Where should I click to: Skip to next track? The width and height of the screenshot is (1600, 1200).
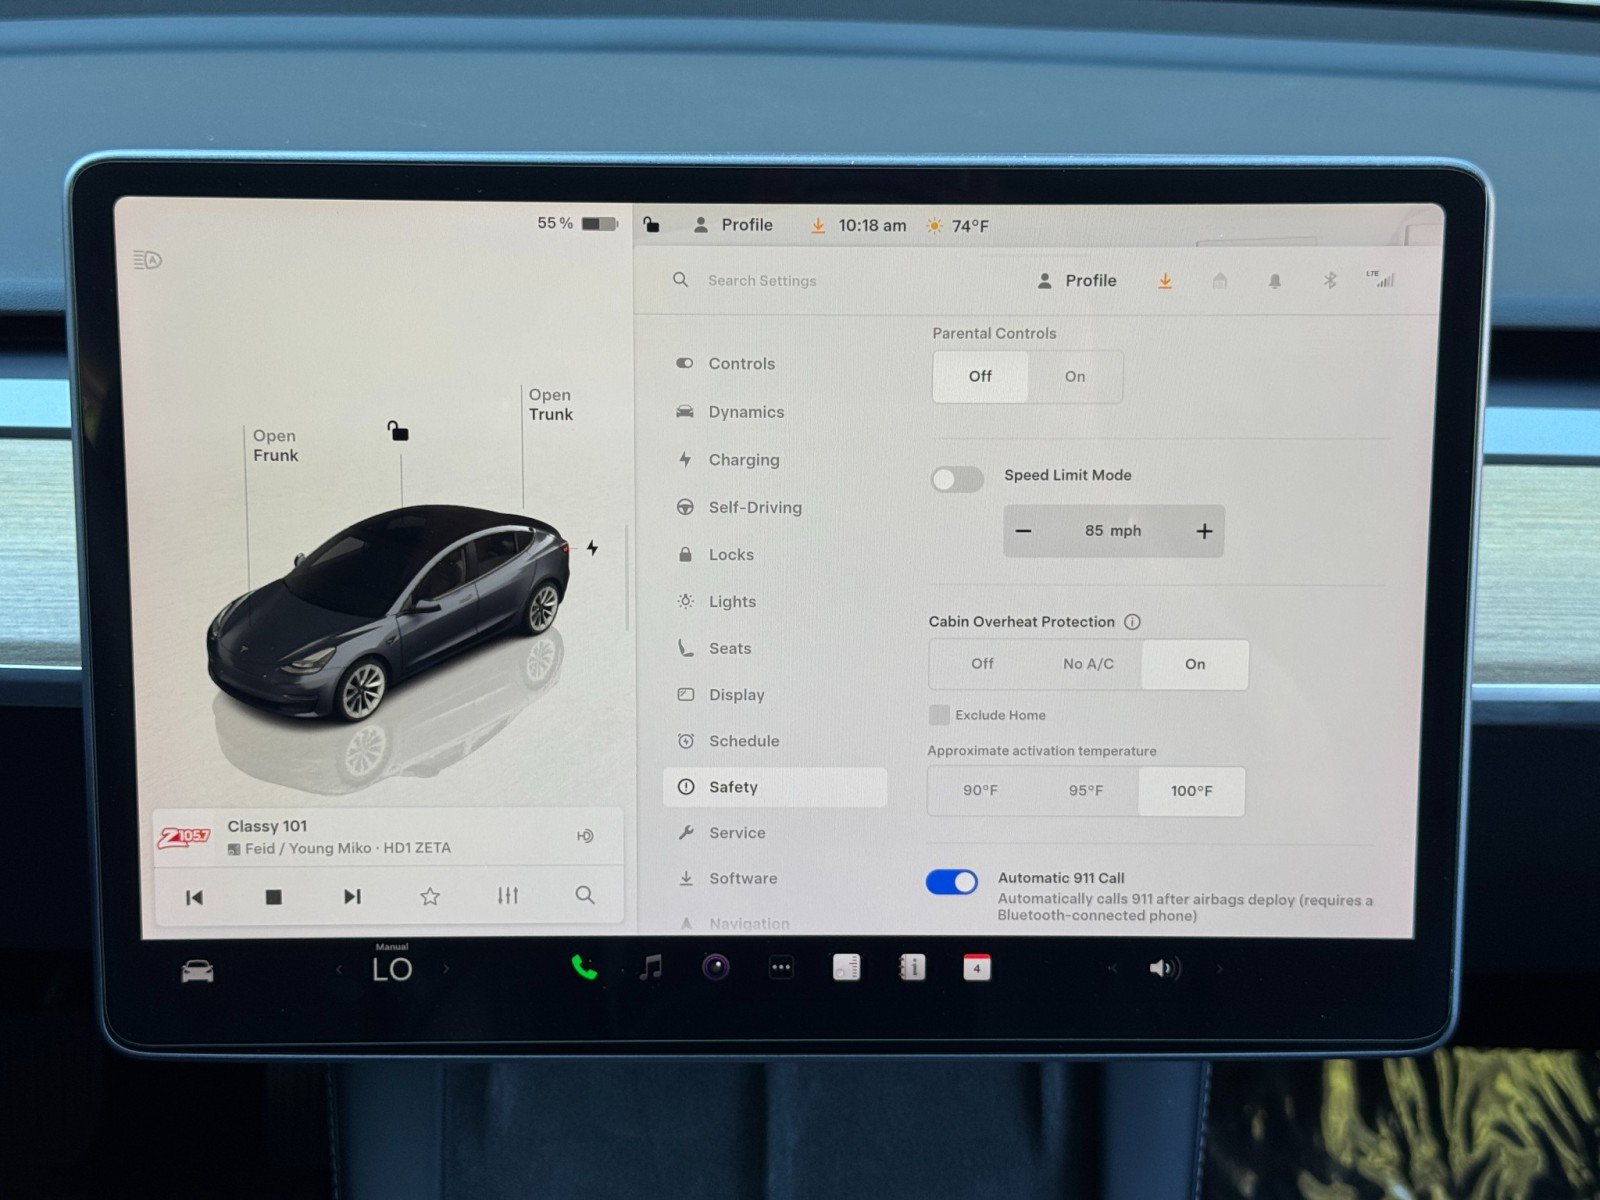point(352,896)
